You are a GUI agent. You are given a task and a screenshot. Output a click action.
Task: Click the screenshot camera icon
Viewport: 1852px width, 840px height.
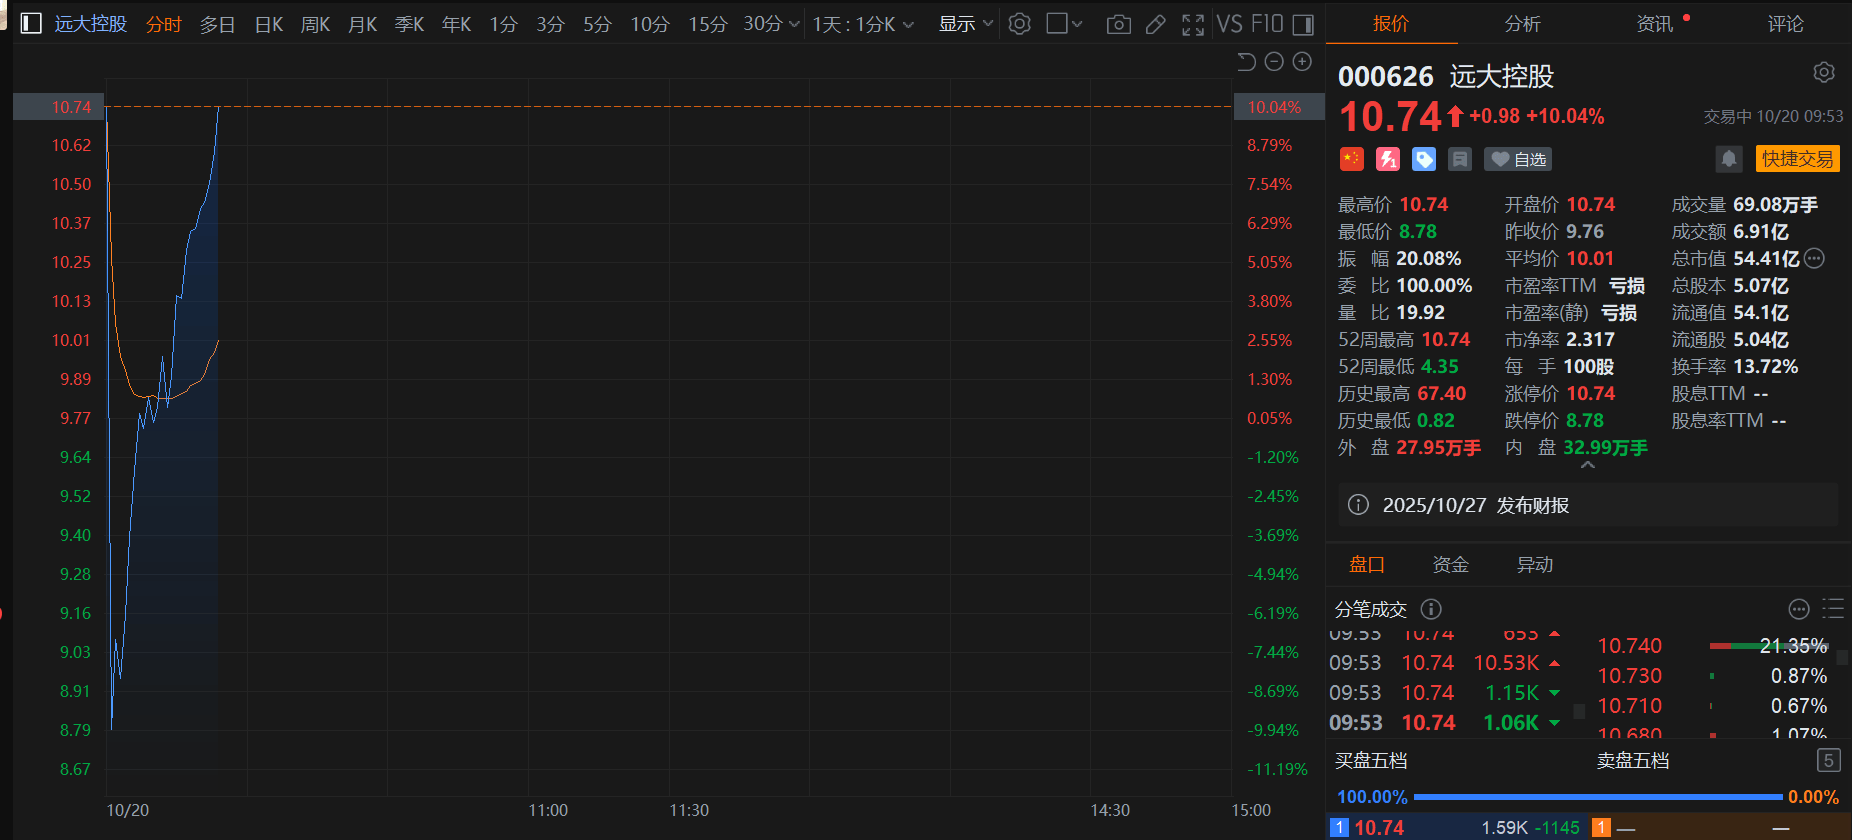tap(1119, 24)
